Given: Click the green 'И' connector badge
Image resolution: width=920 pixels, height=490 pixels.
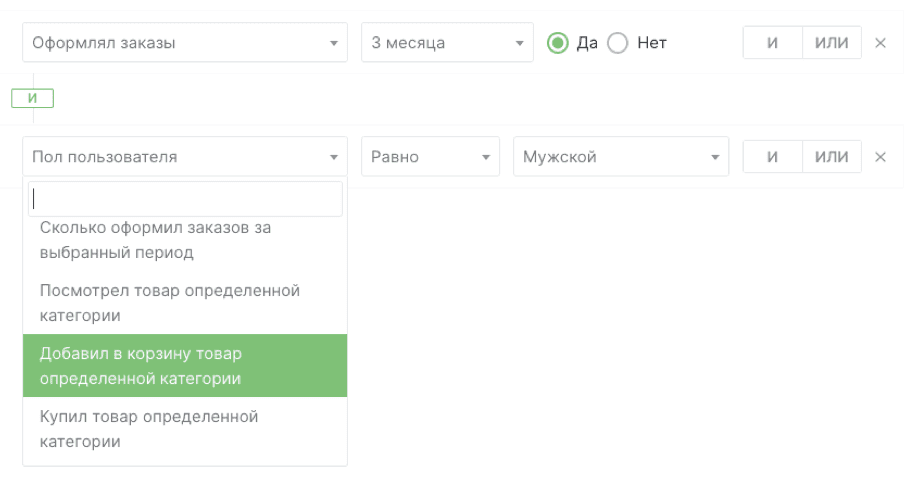Looking at the screenshot, I should point(32,98).
